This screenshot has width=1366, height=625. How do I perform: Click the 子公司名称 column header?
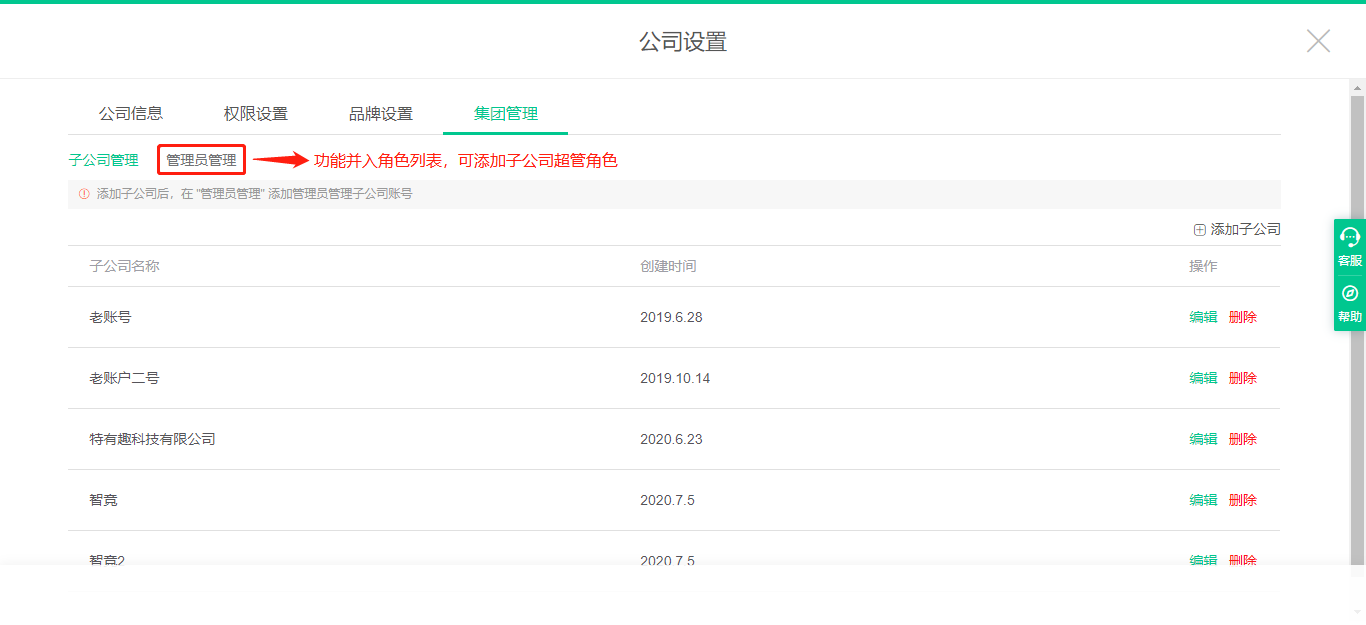pyautogui.click(x=124, y=266)
